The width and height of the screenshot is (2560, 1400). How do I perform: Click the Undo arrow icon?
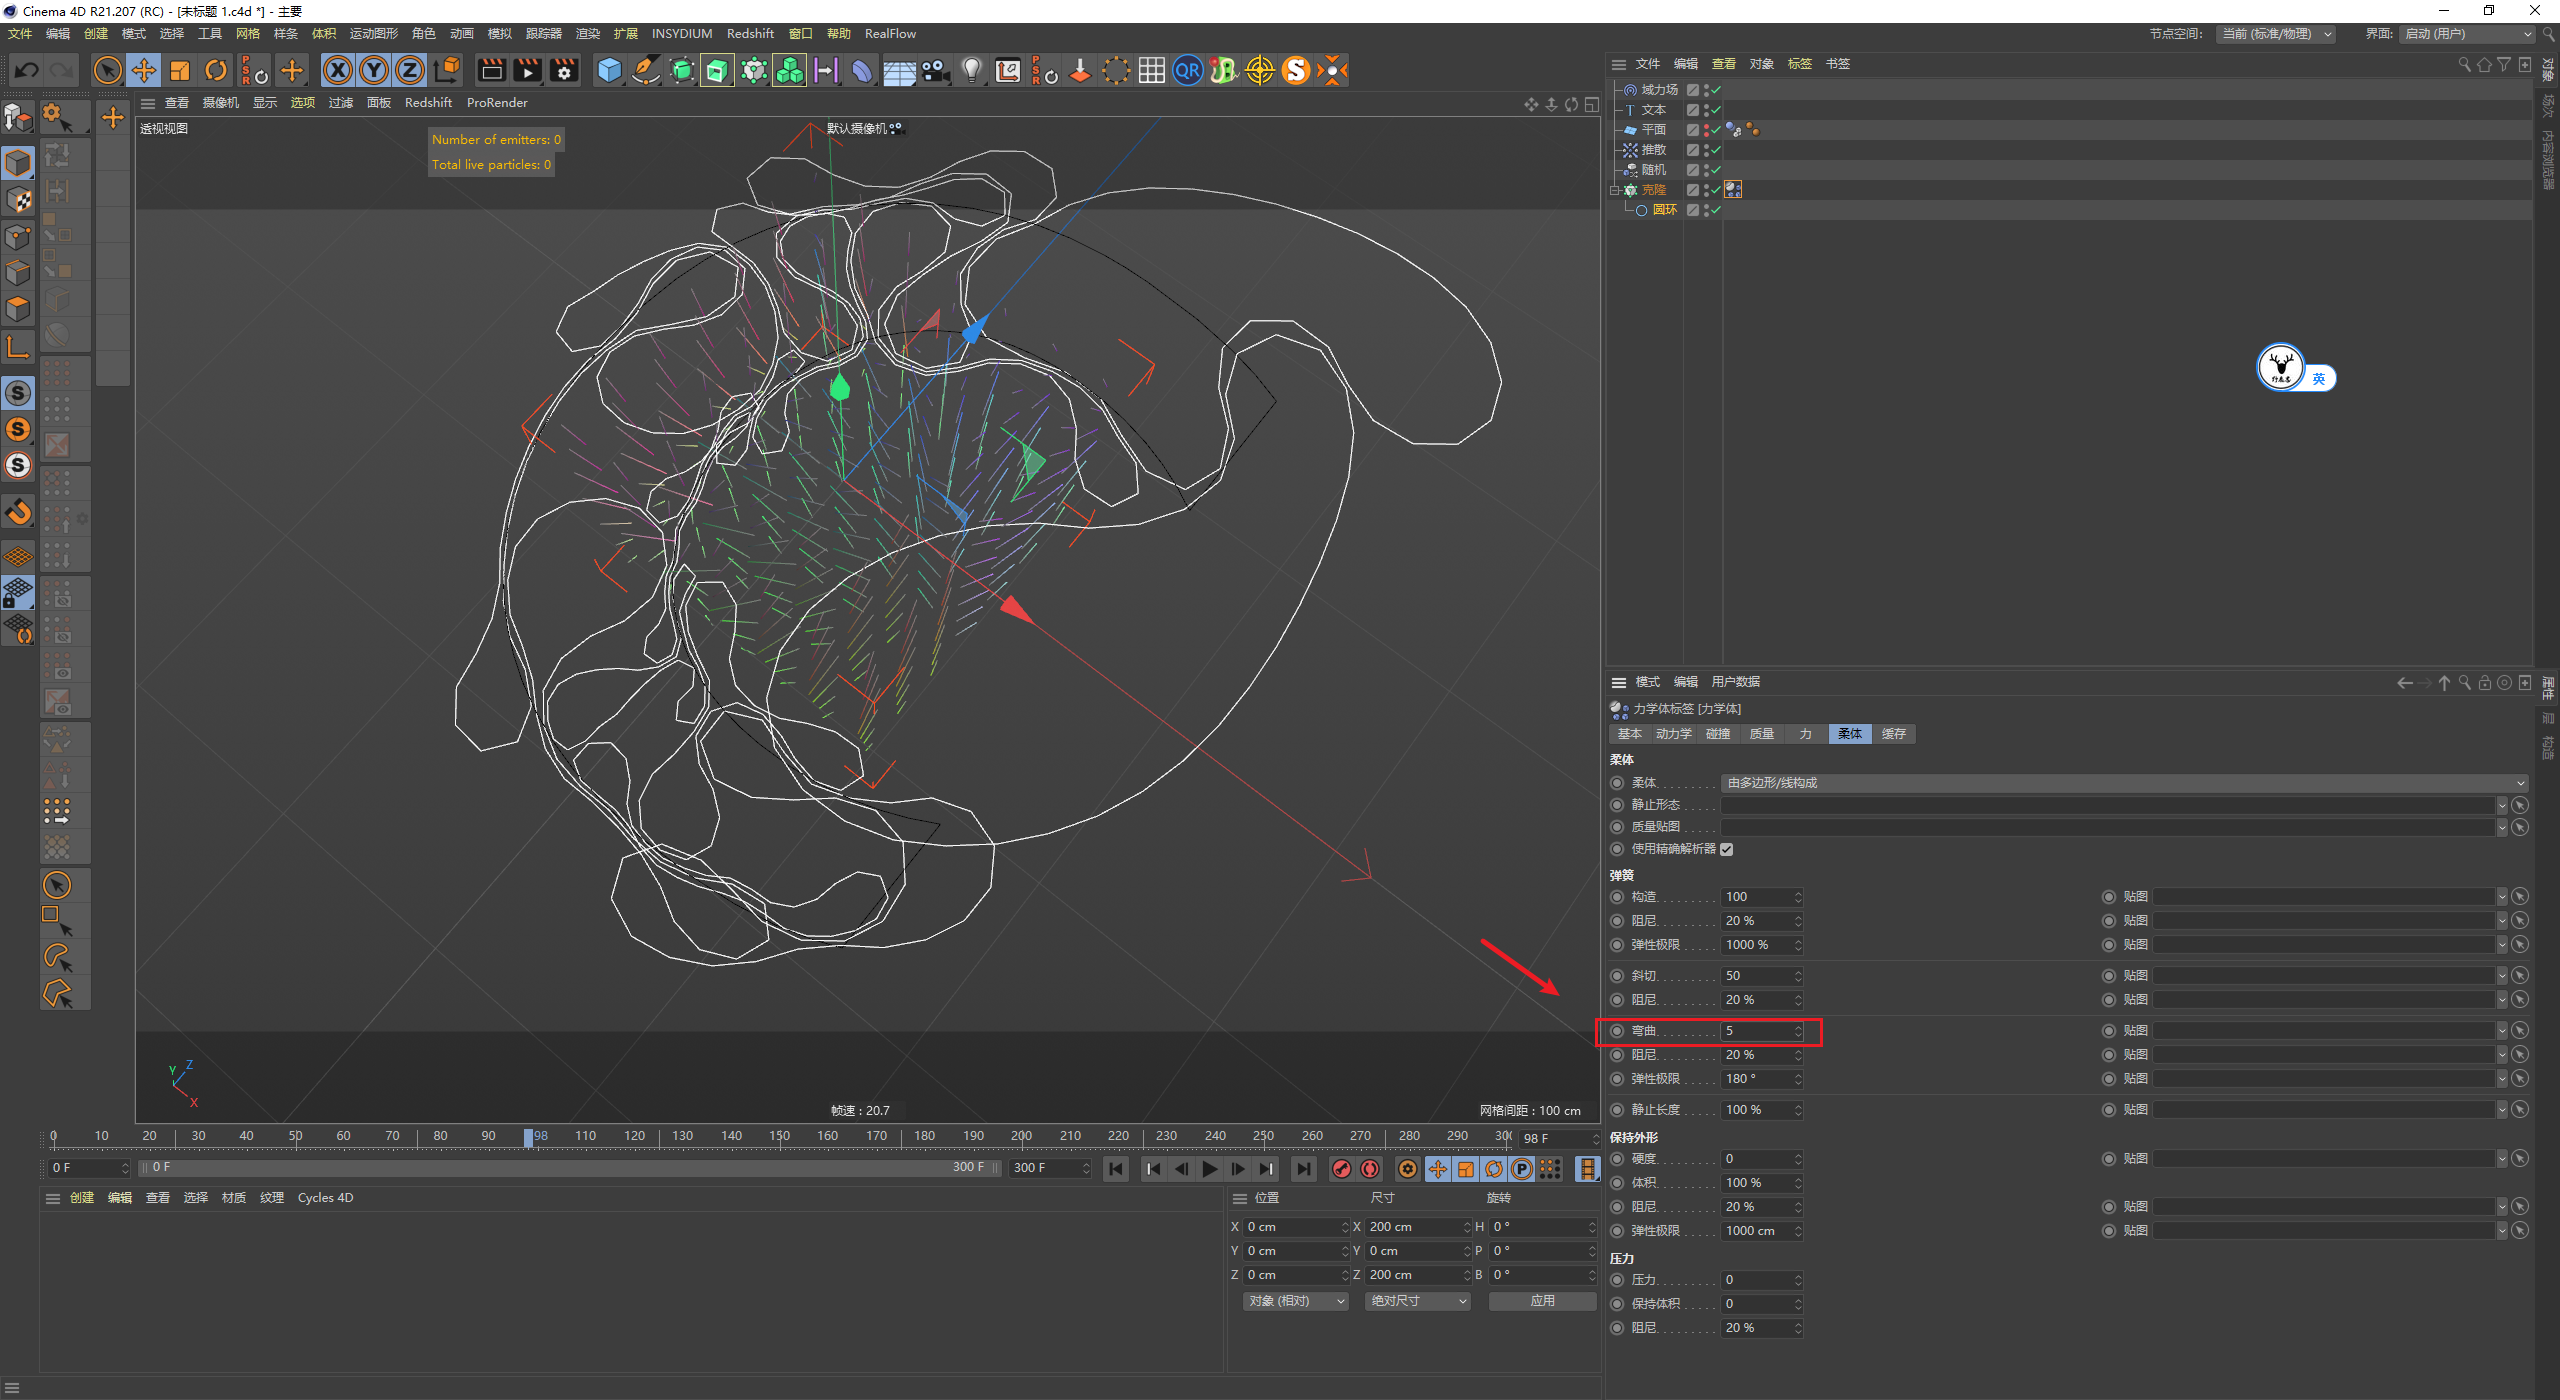27,70
